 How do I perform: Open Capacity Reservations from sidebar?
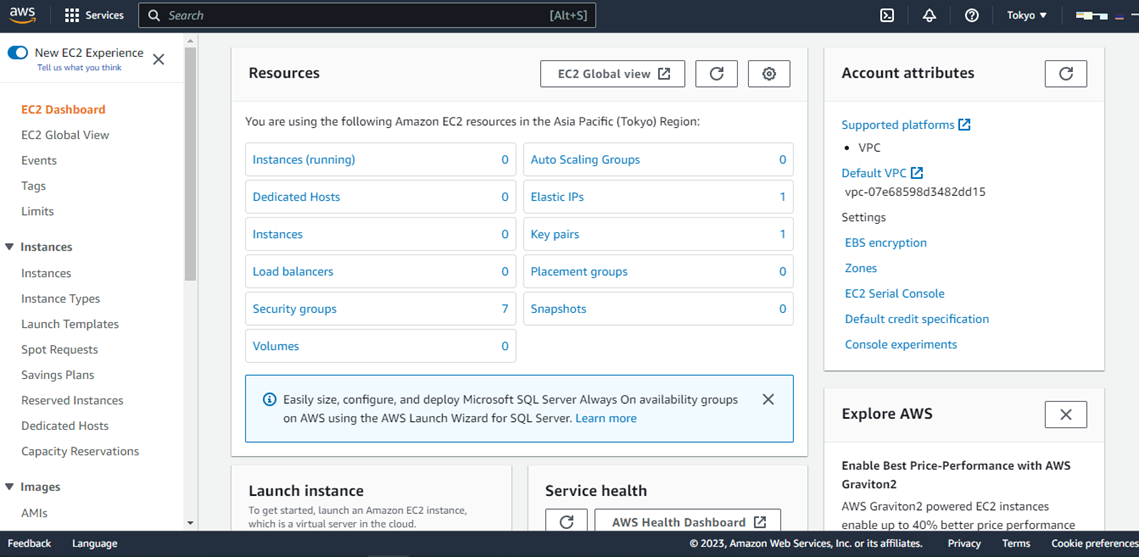tap(80, 451)
